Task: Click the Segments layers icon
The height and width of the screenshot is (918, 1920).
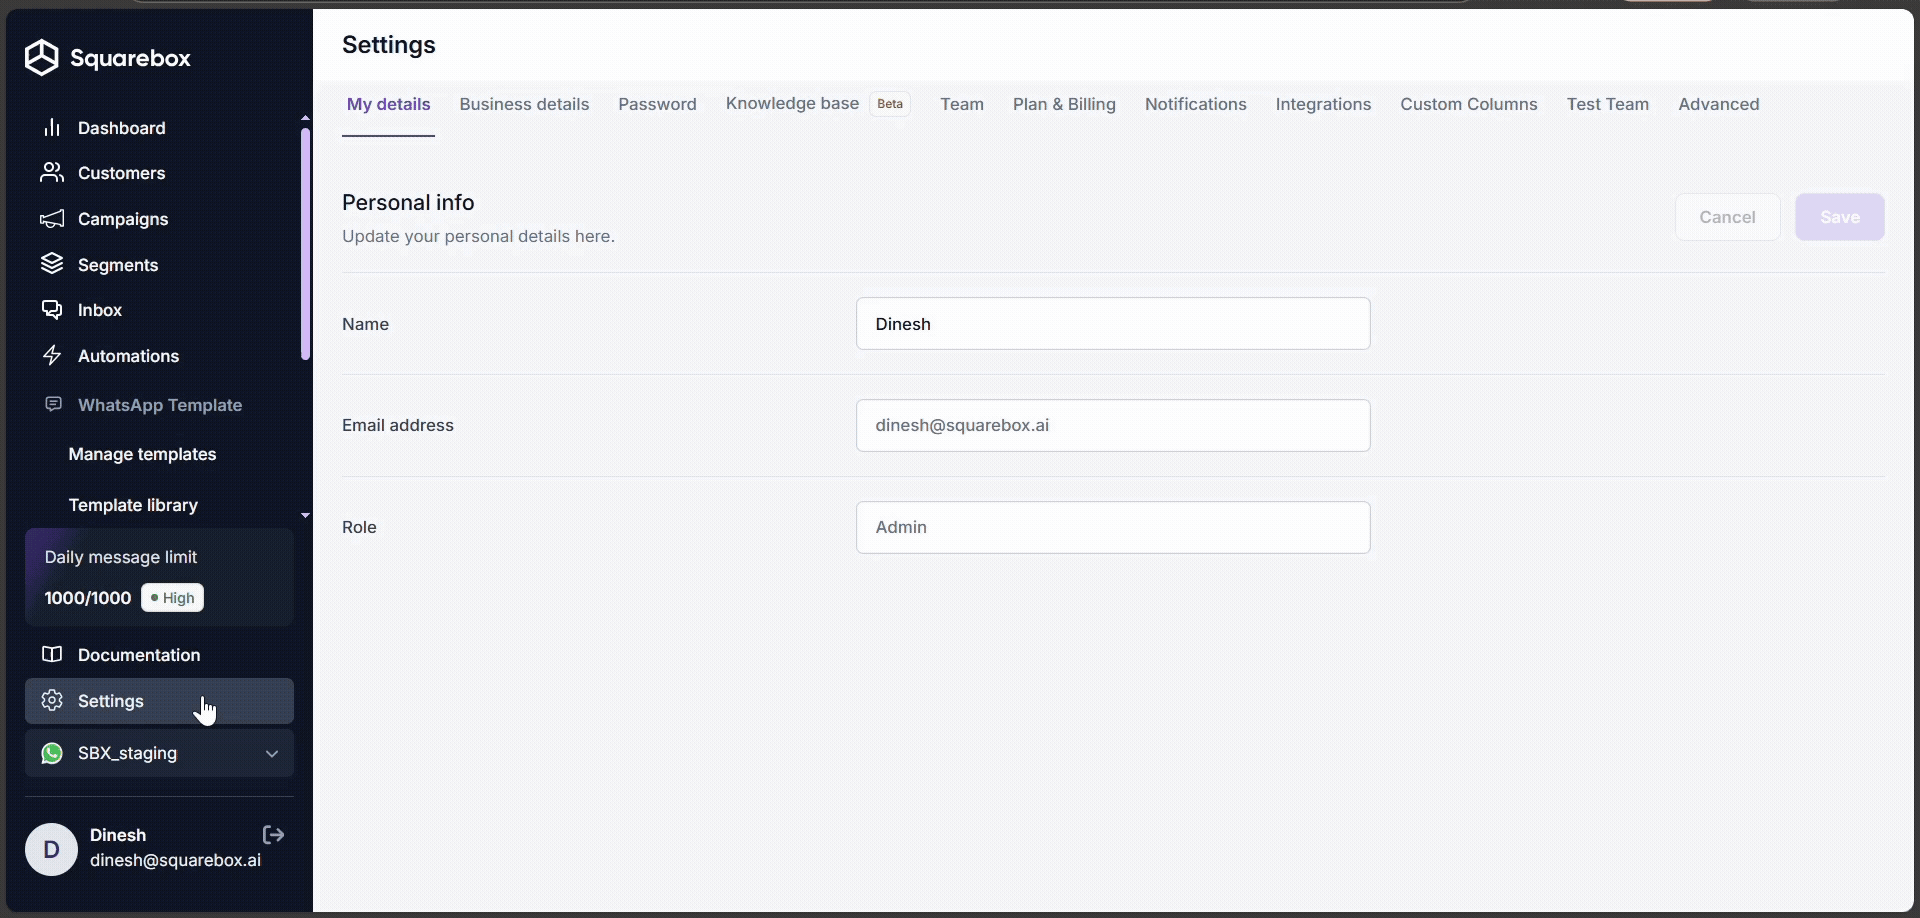Action: point(52,264)
